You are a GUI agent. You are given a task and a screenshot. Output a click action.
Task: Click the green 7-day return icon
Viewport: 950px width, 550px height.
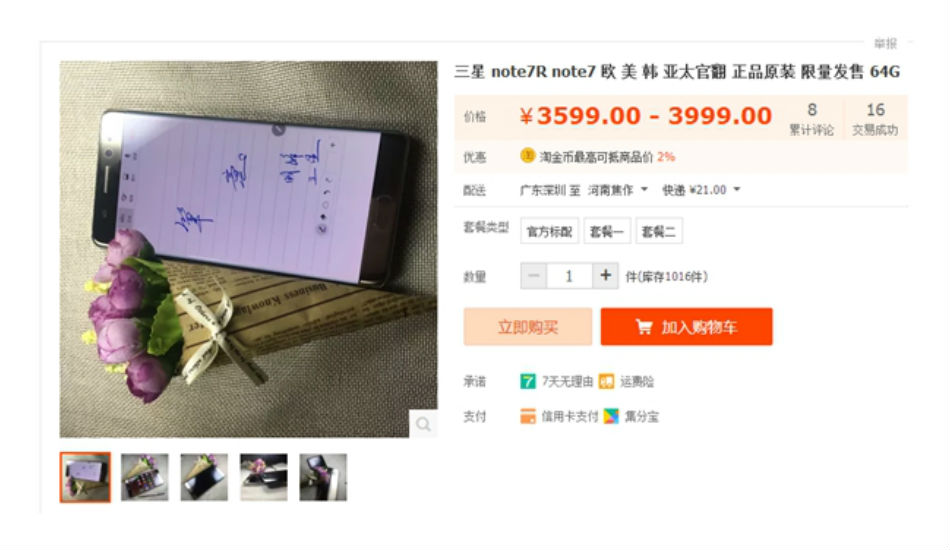pyautogui.click(x=528, y=381)
